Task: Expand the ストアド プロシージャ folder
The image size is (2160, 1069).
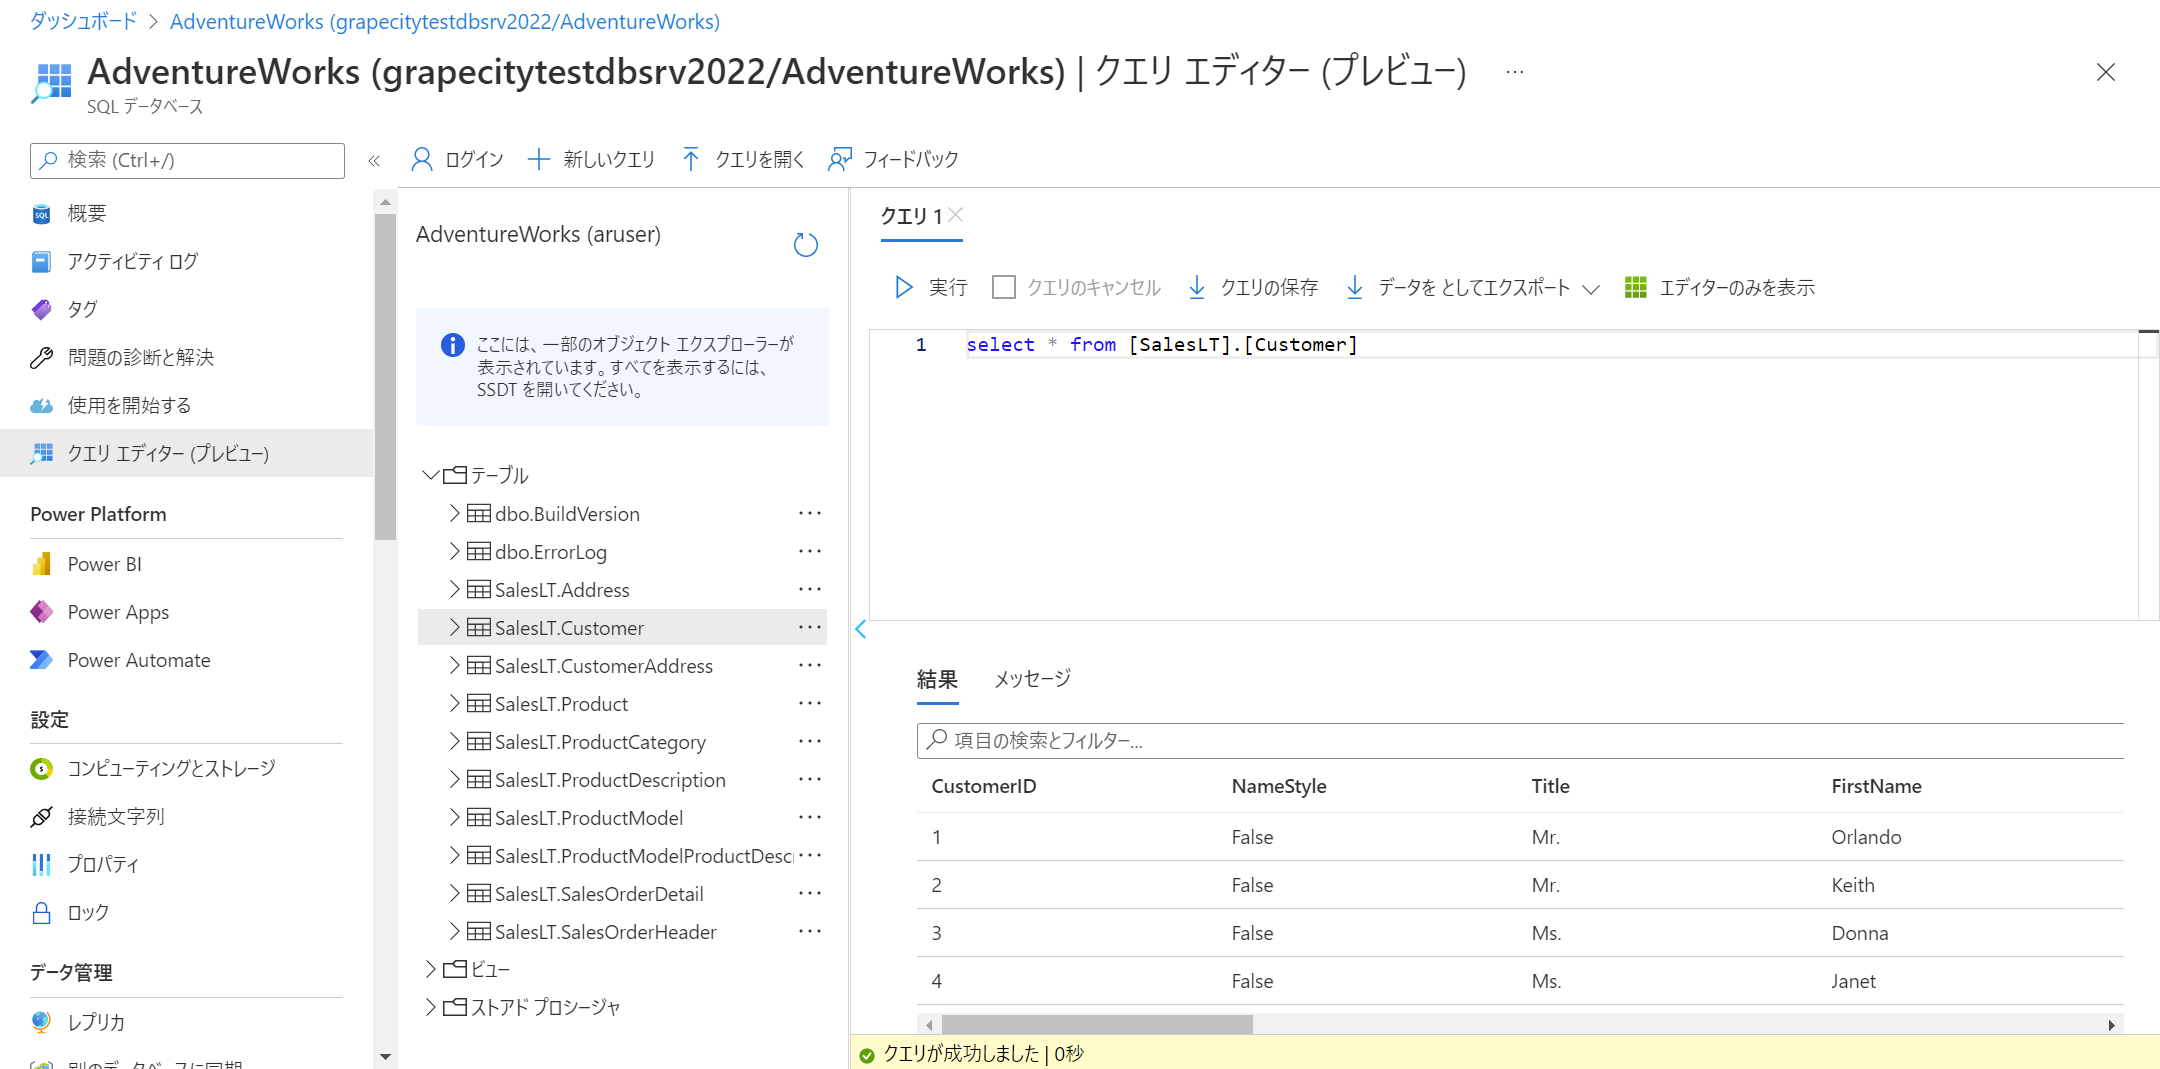Action: click(430, 1006)
